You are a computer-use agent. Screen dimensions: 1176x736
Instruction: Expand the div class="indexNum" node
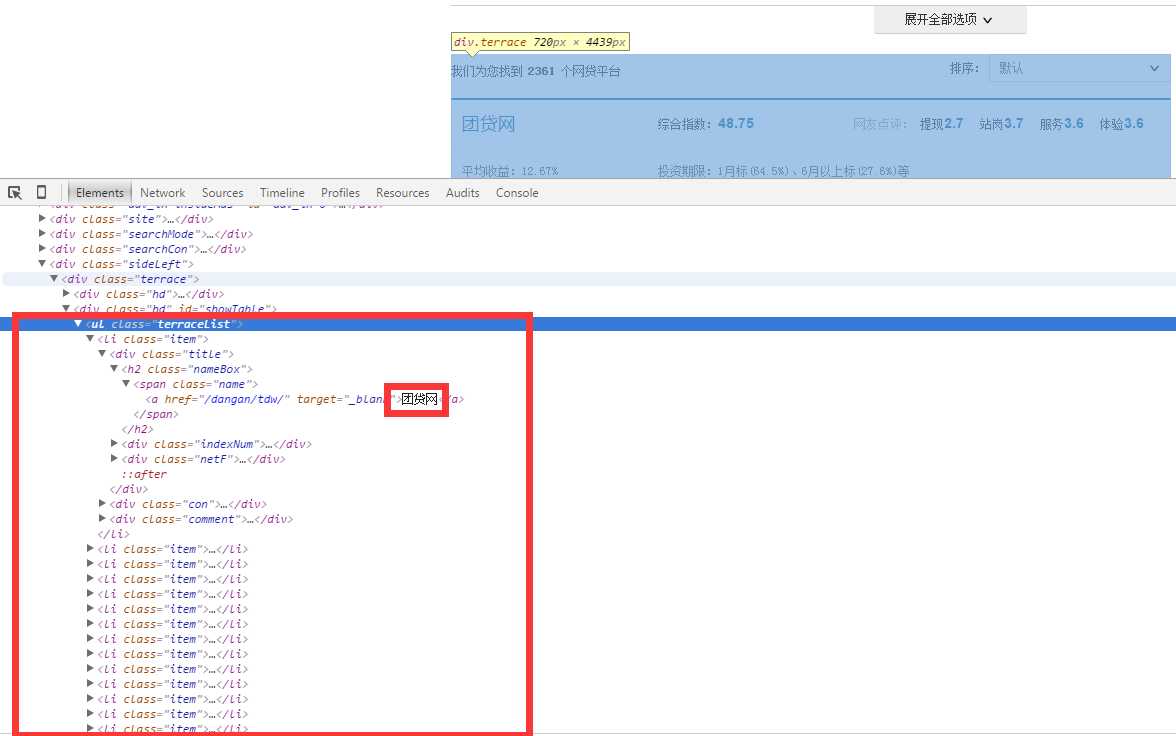(x=114, y=443)
